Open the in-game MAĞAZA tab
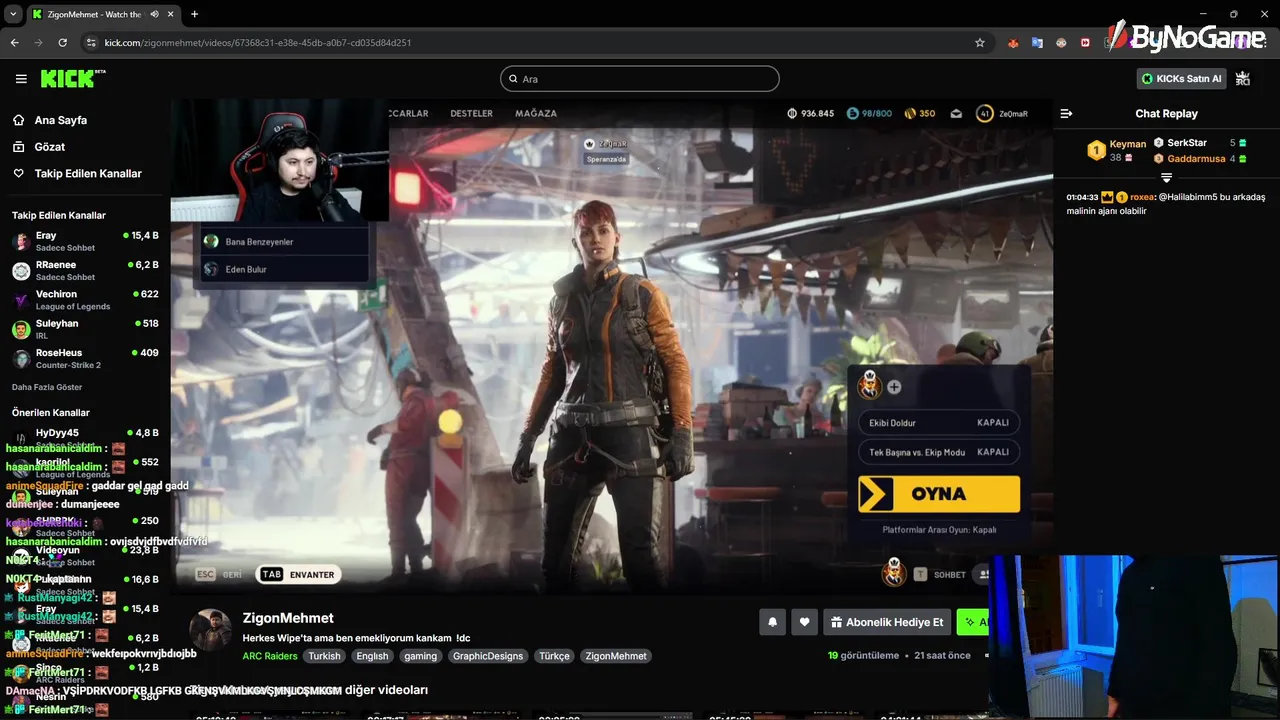Viewport: 1280px width, 720px height. (x=536, y=114)
